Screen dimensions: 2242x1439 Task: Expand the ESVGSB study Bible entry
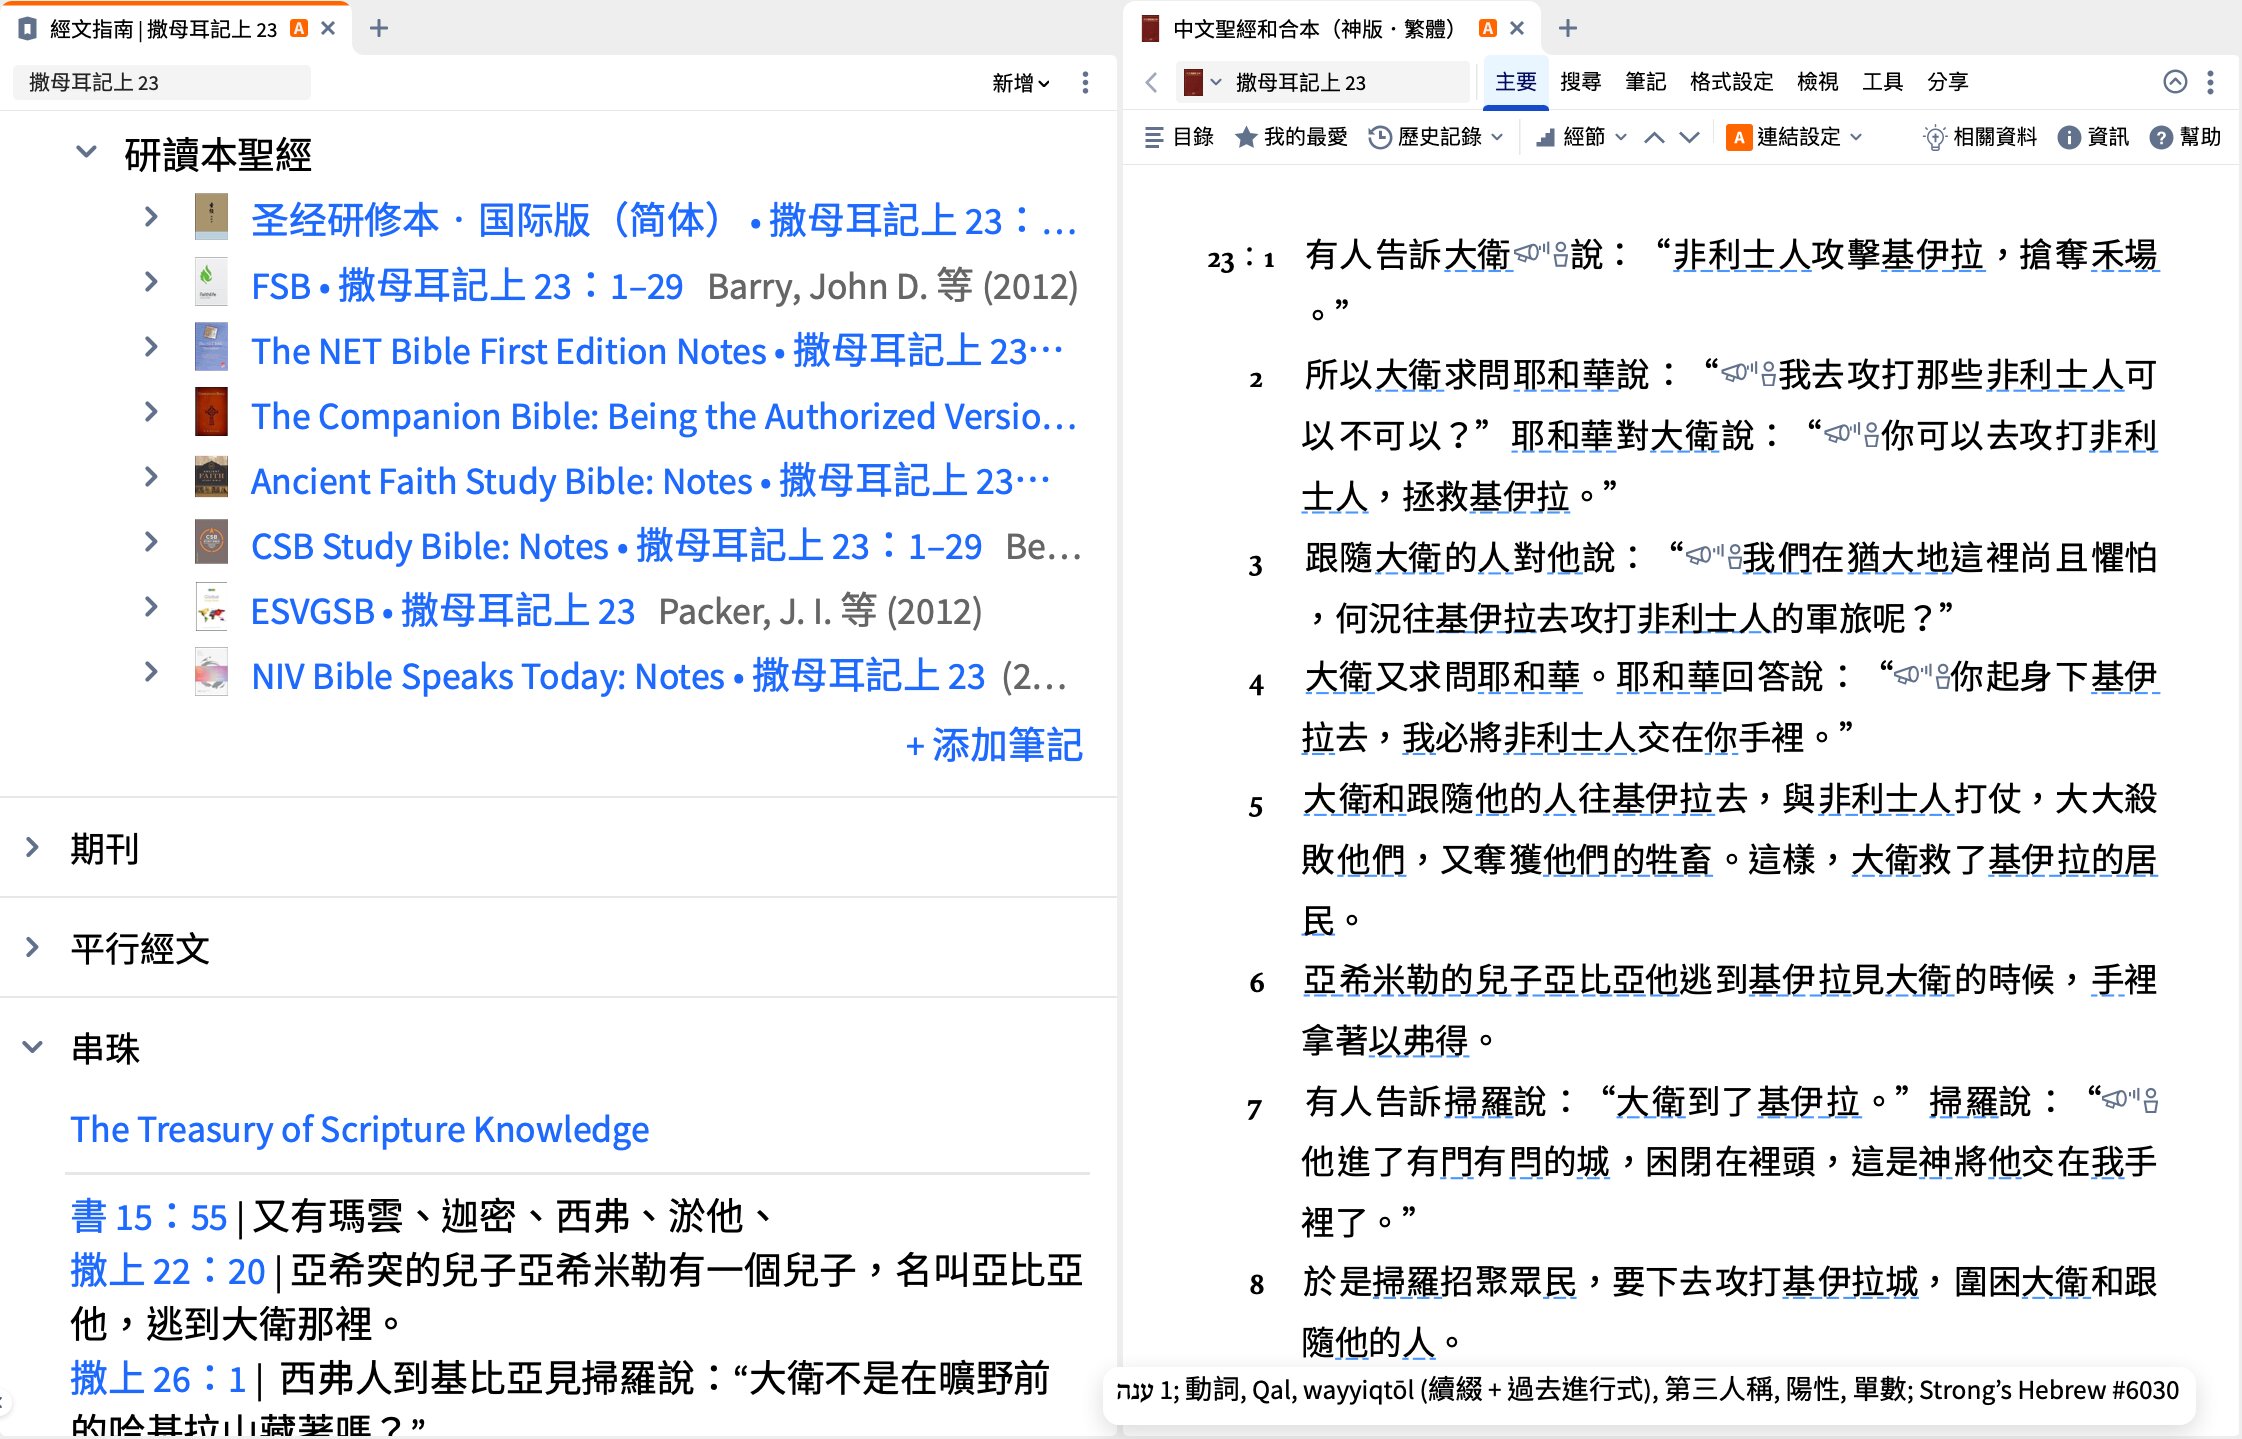point(150,607)
